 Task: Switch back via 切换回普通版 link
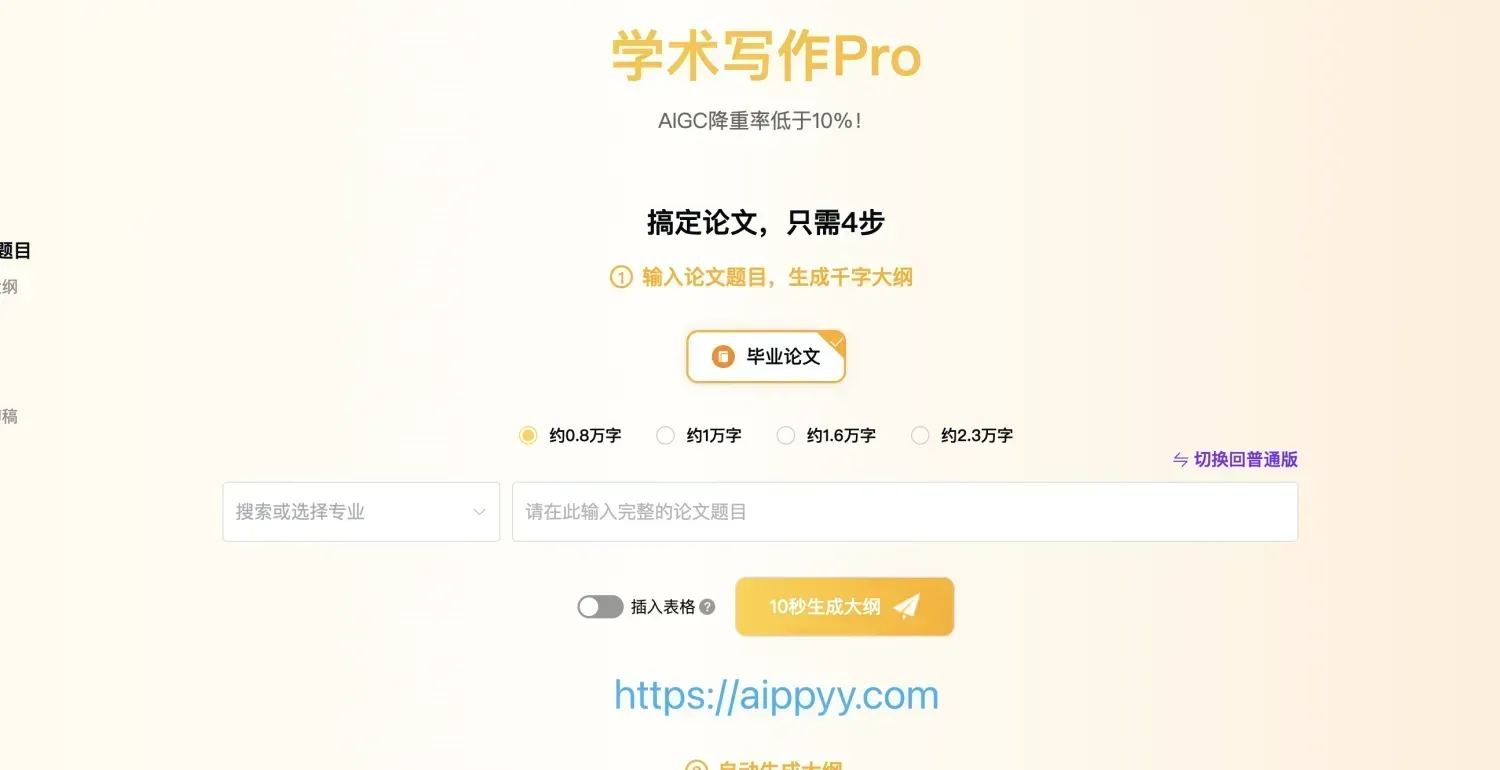[1246, 460]
